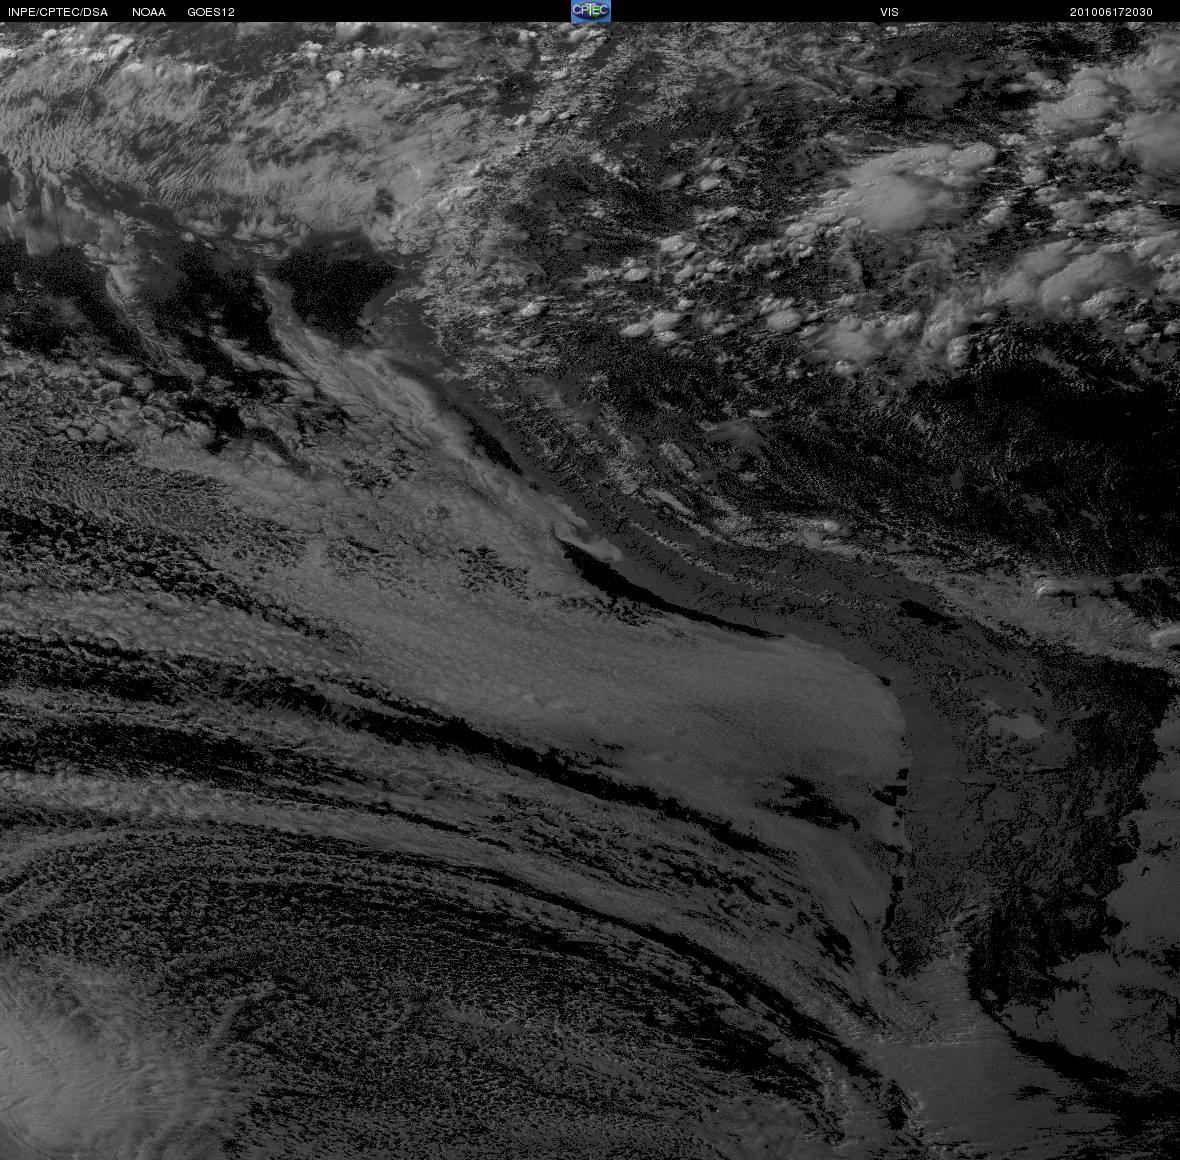Click the CPTEC logo in header
The image size is (1180, 1160).
tap(591, 11)
